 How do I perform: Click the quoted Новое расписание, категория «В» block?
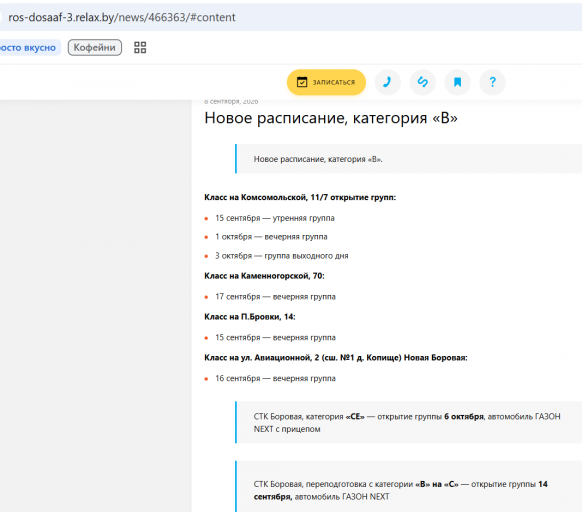pos(408,159)
